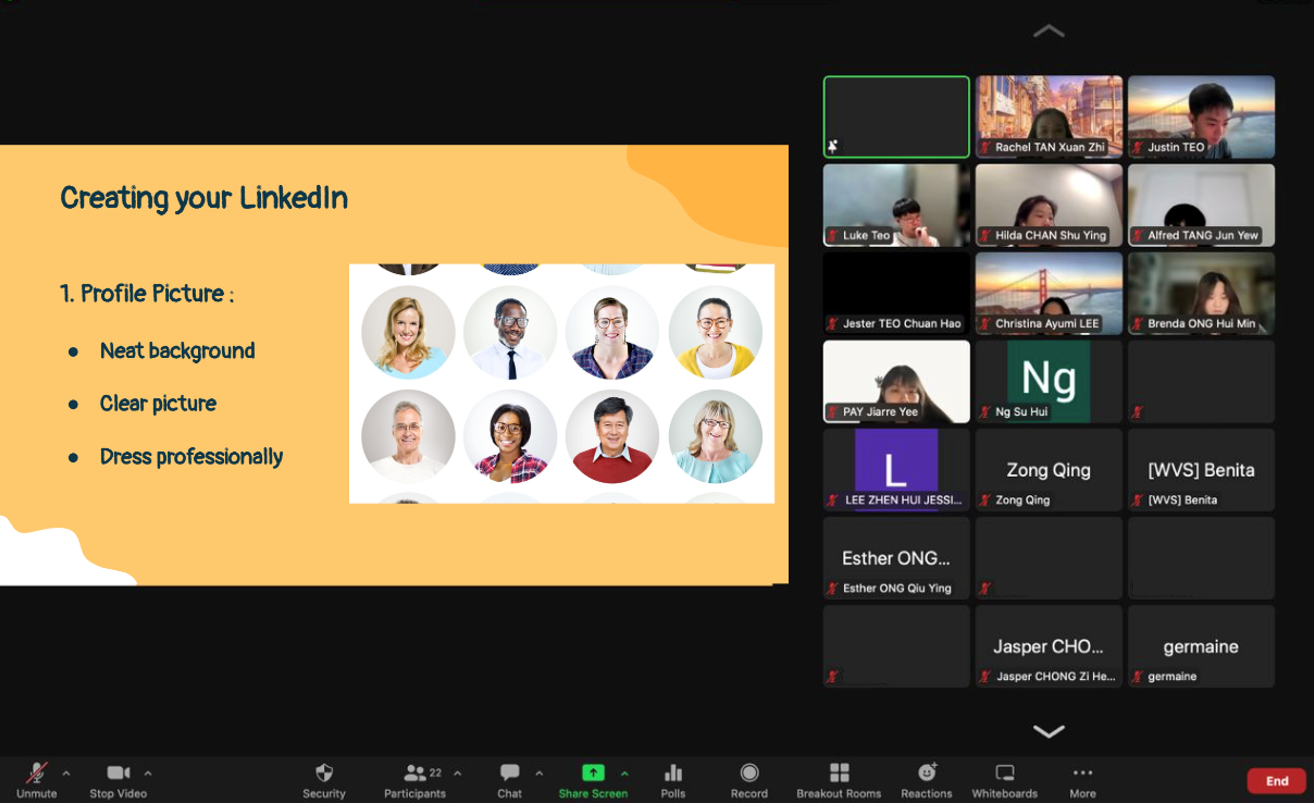Open audio options arrow beside Unmute
Viewport: 1314px width, 803px height.
point(66,773)
